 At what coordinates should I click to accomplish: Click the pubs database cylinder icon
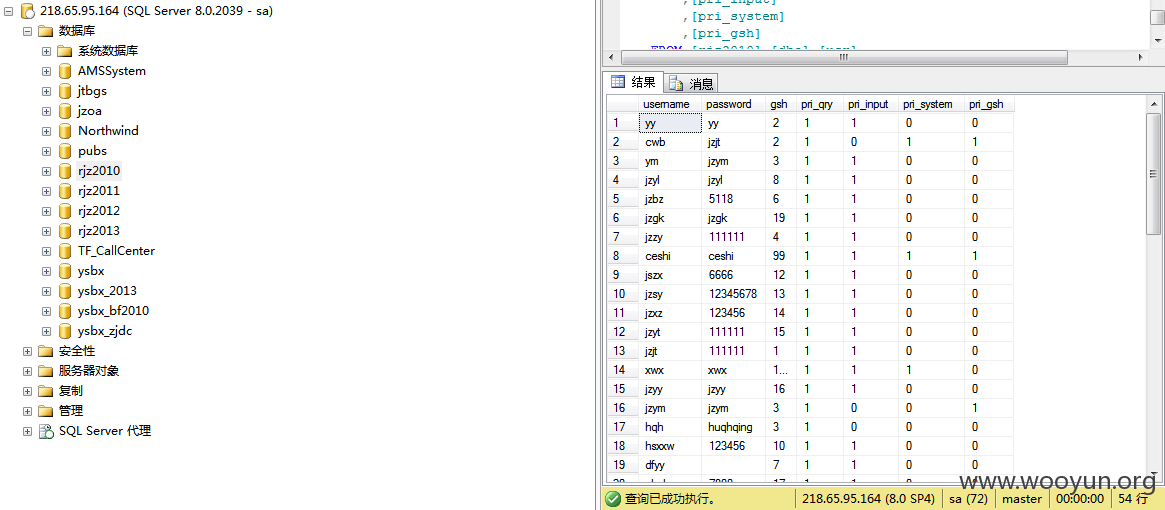coord(65,151)
